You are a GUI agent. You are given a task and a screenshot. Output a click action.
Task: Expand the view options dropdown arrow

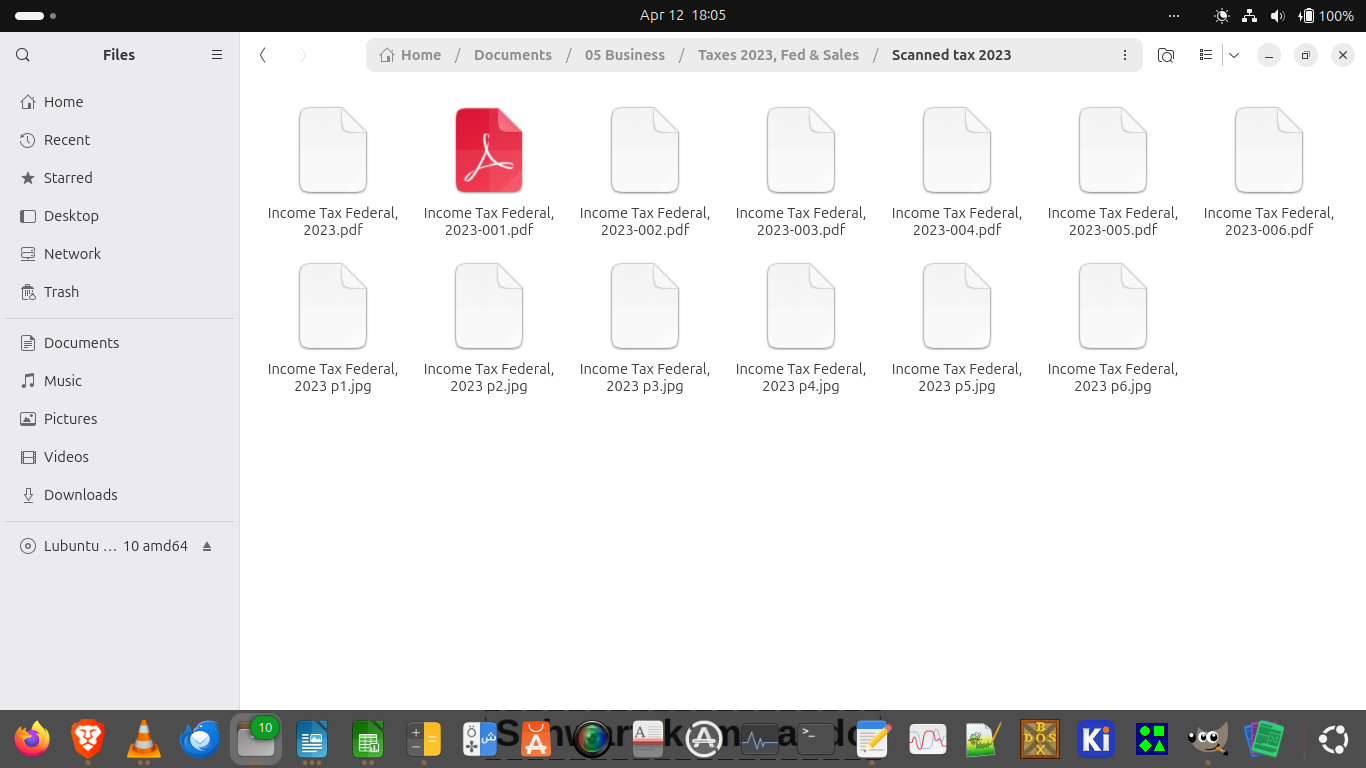(1234, 55)
